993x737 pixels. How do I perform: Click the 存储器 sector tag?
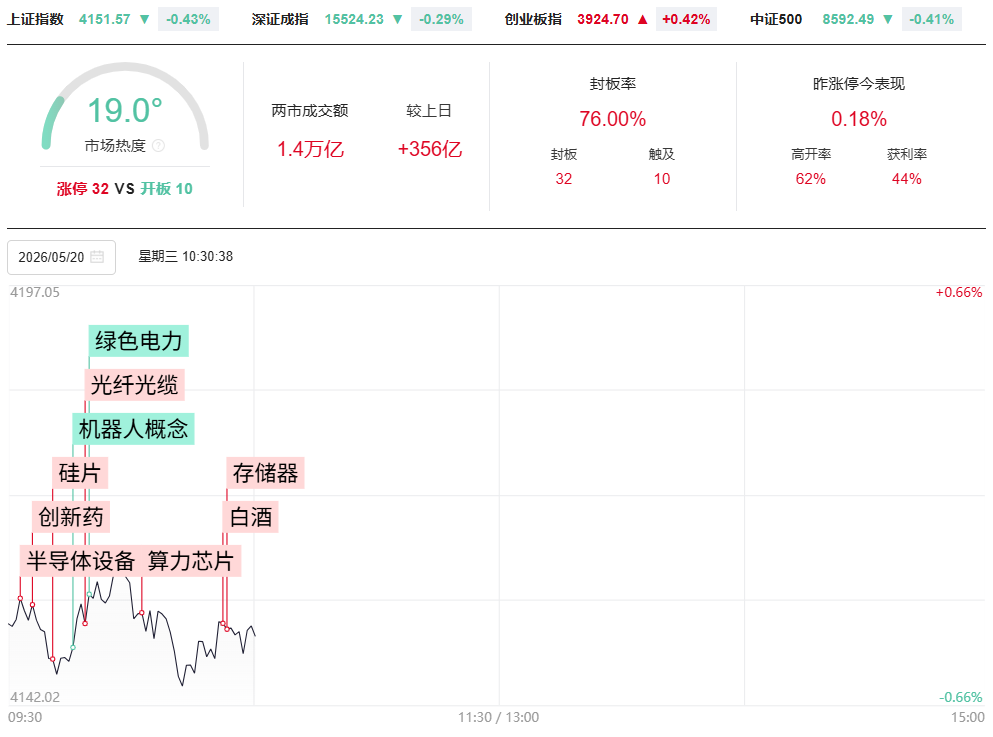click(265, 473)
